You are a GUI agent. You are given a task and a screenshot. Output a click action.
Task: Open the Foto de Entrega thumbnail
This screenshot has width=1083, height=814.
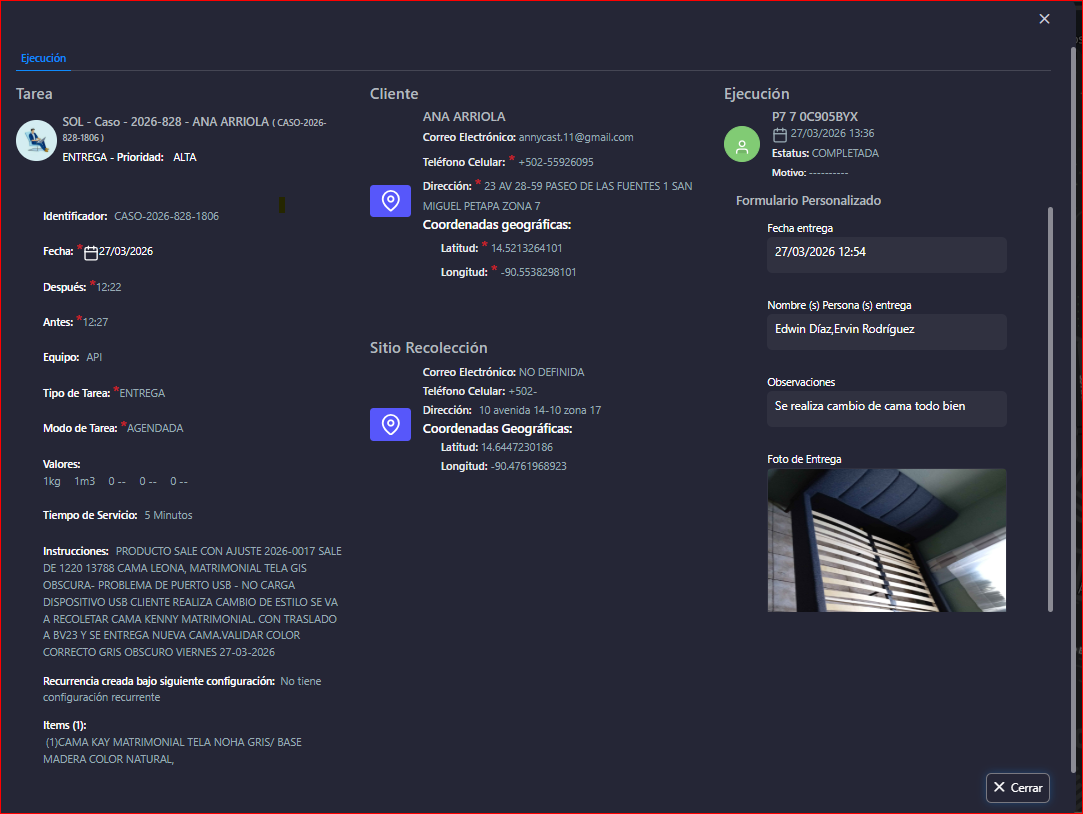[886, 540]
